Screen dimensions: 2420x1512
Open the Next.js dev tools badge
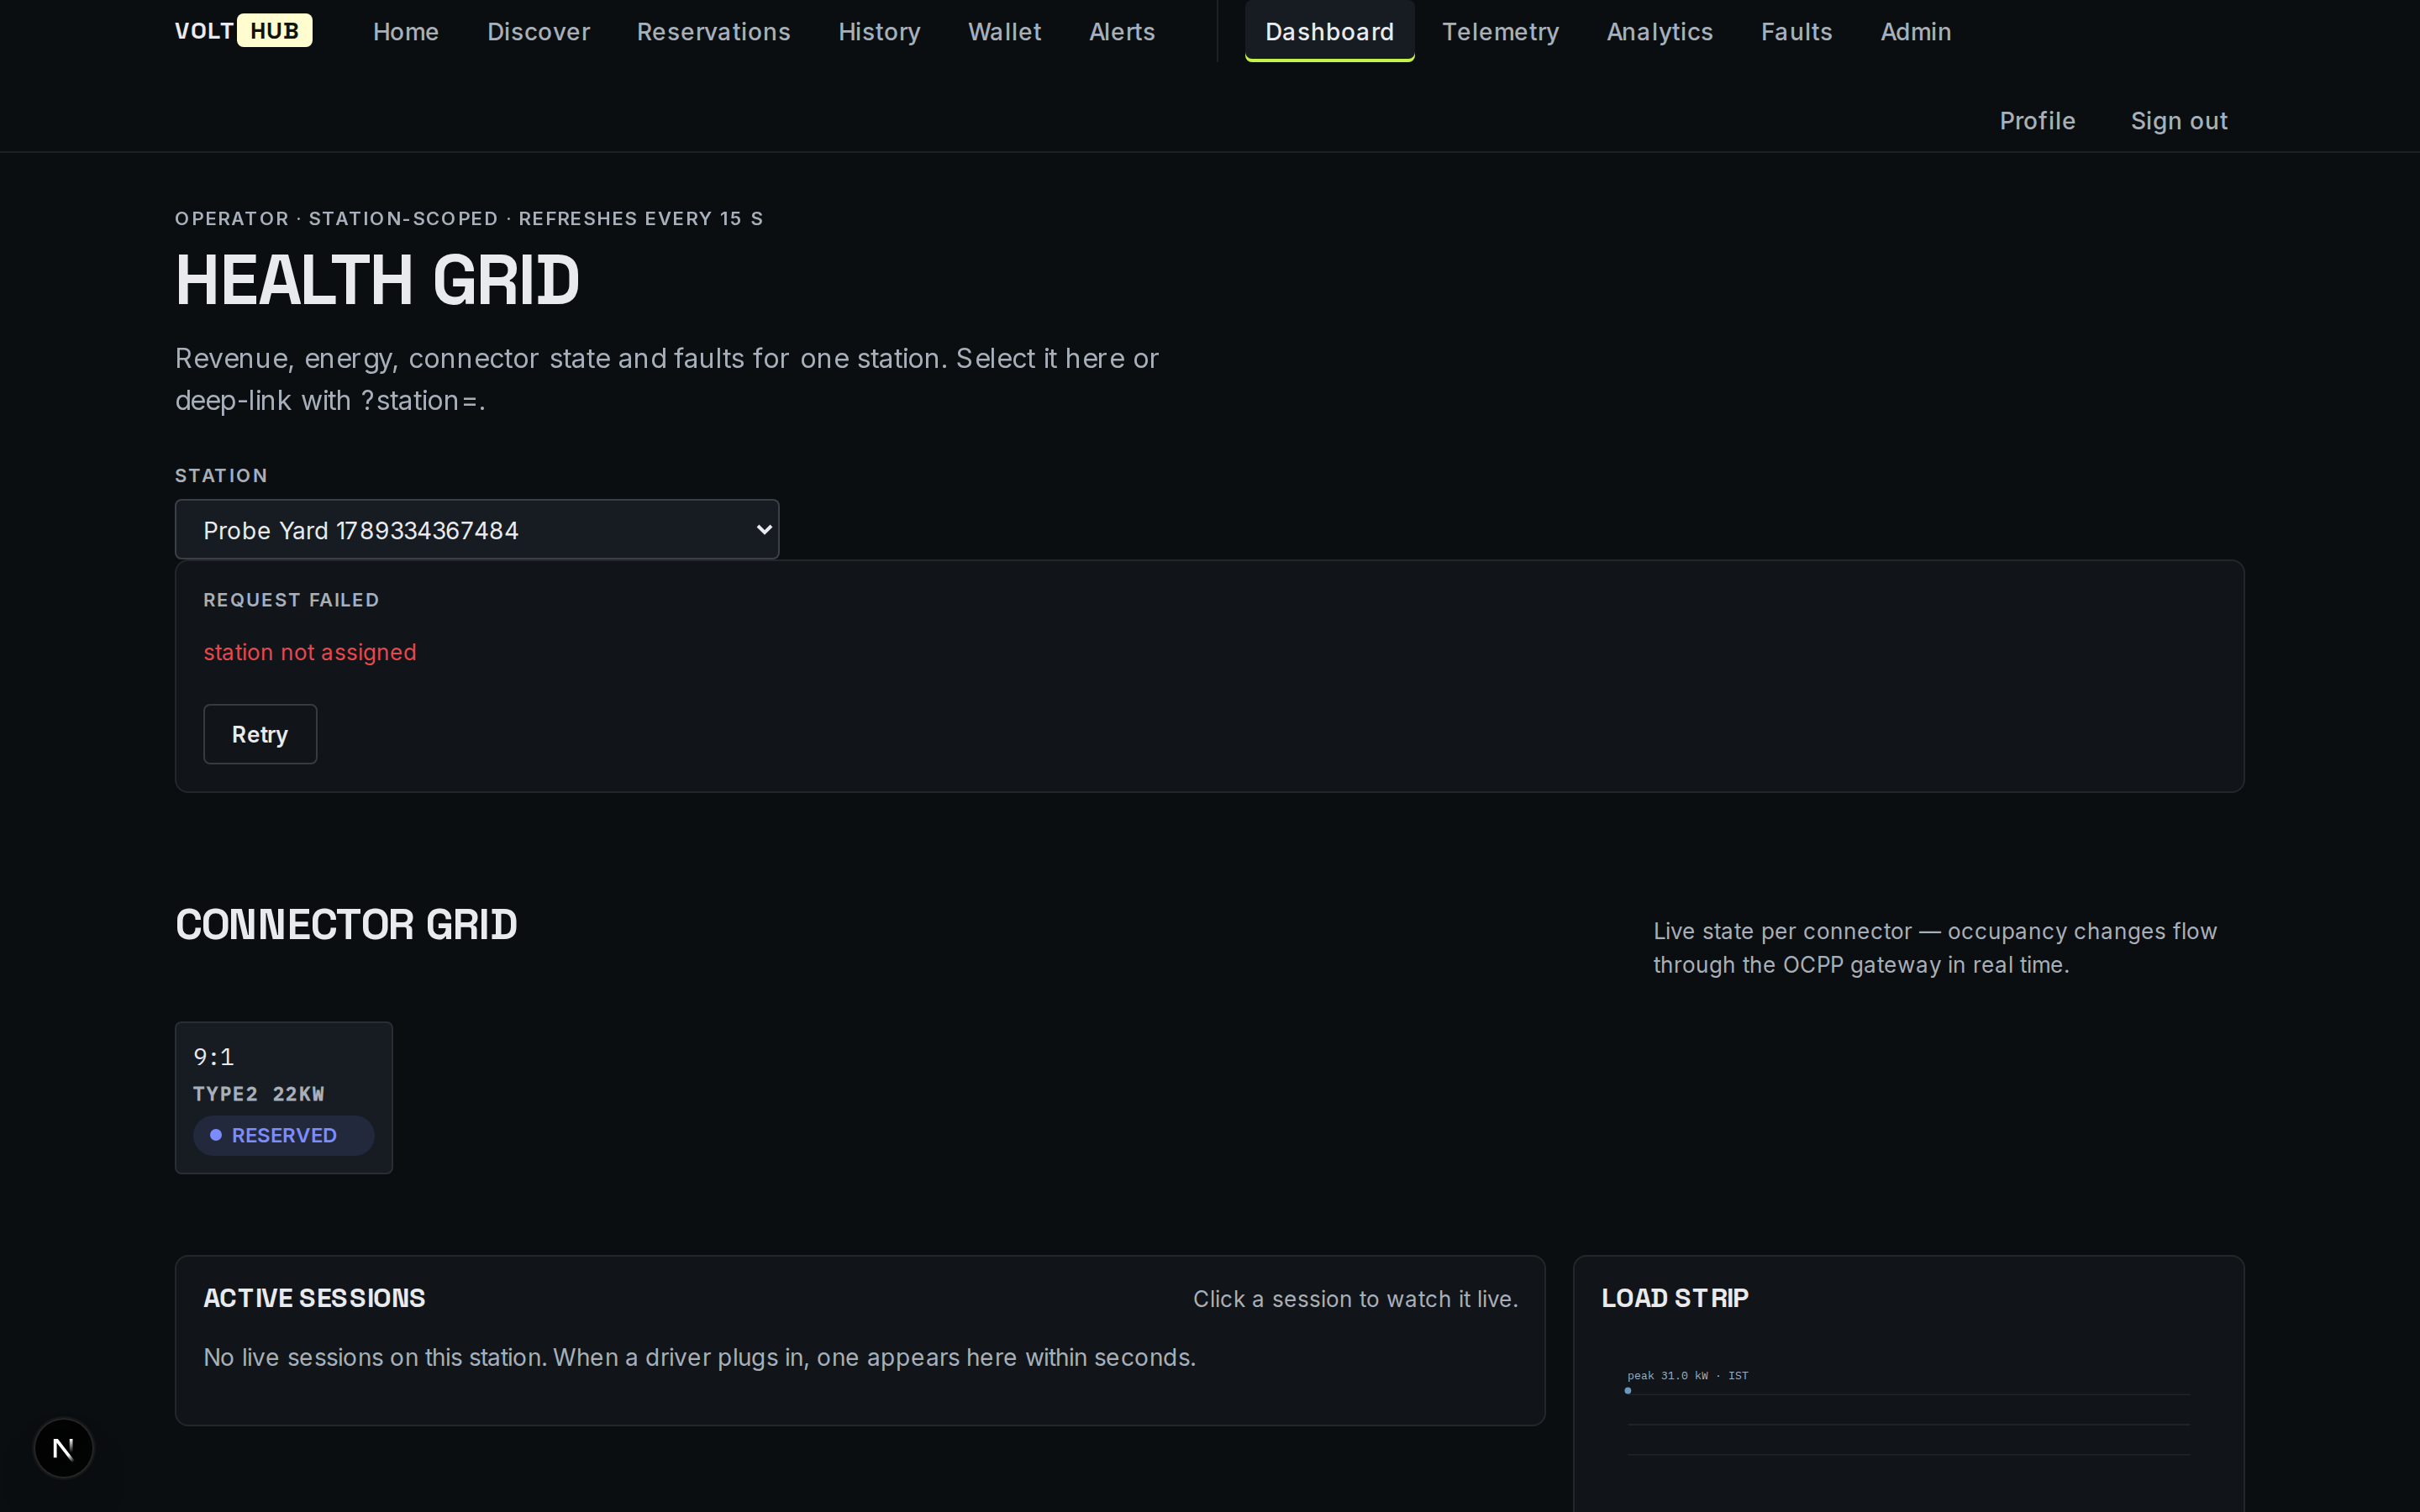tap(63, 1448)
